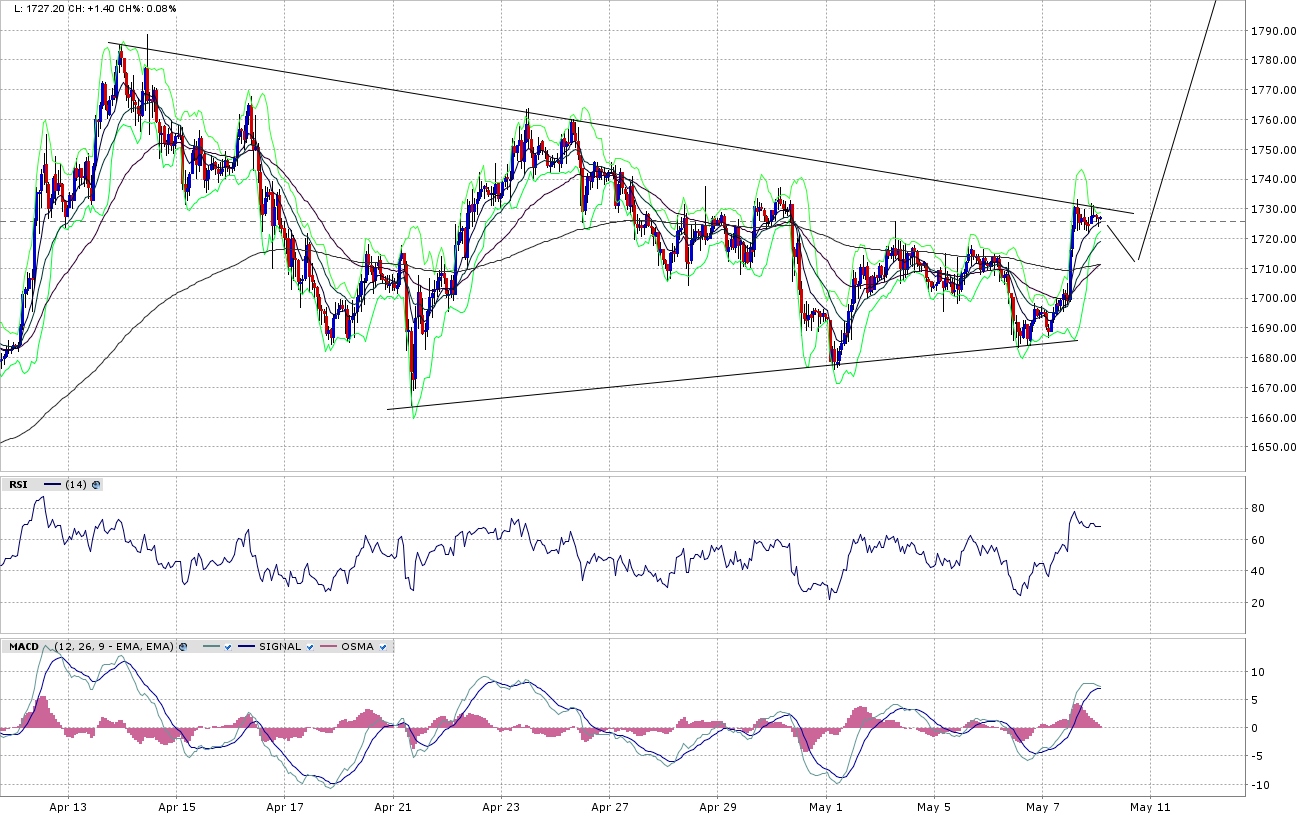1305x821 pixels.
Task: Click the Apr 13 date axis label
Action: (x=68, y=806)
